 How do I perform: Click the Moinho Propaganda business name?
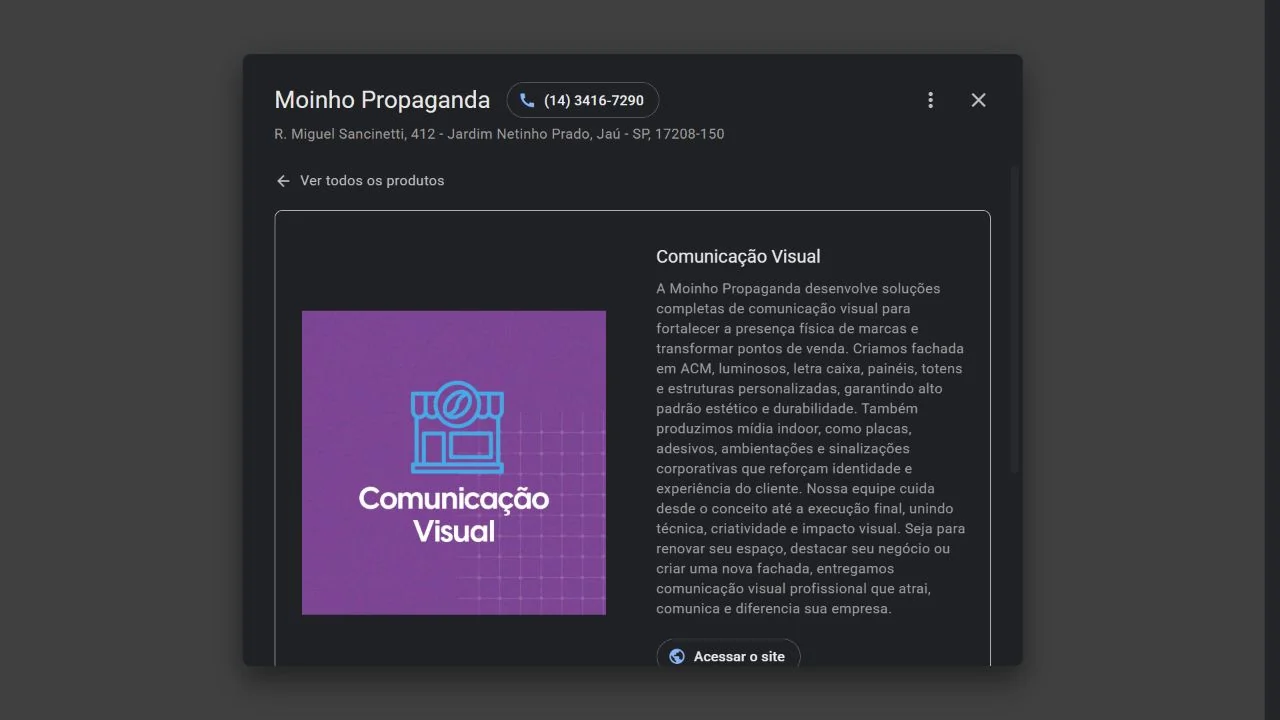click(x=382, y=100)
